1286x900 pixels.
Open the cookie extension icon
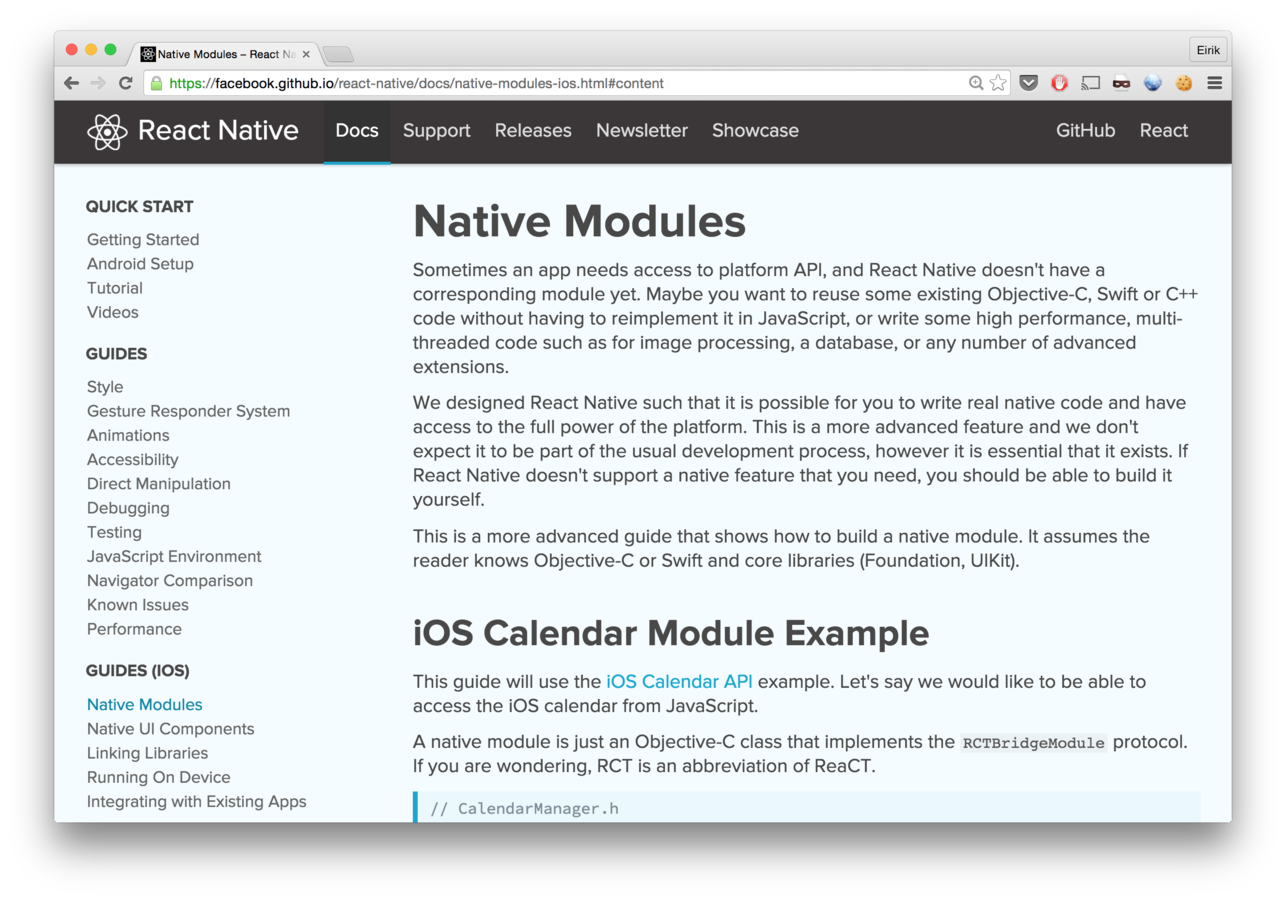point(1184,83)
